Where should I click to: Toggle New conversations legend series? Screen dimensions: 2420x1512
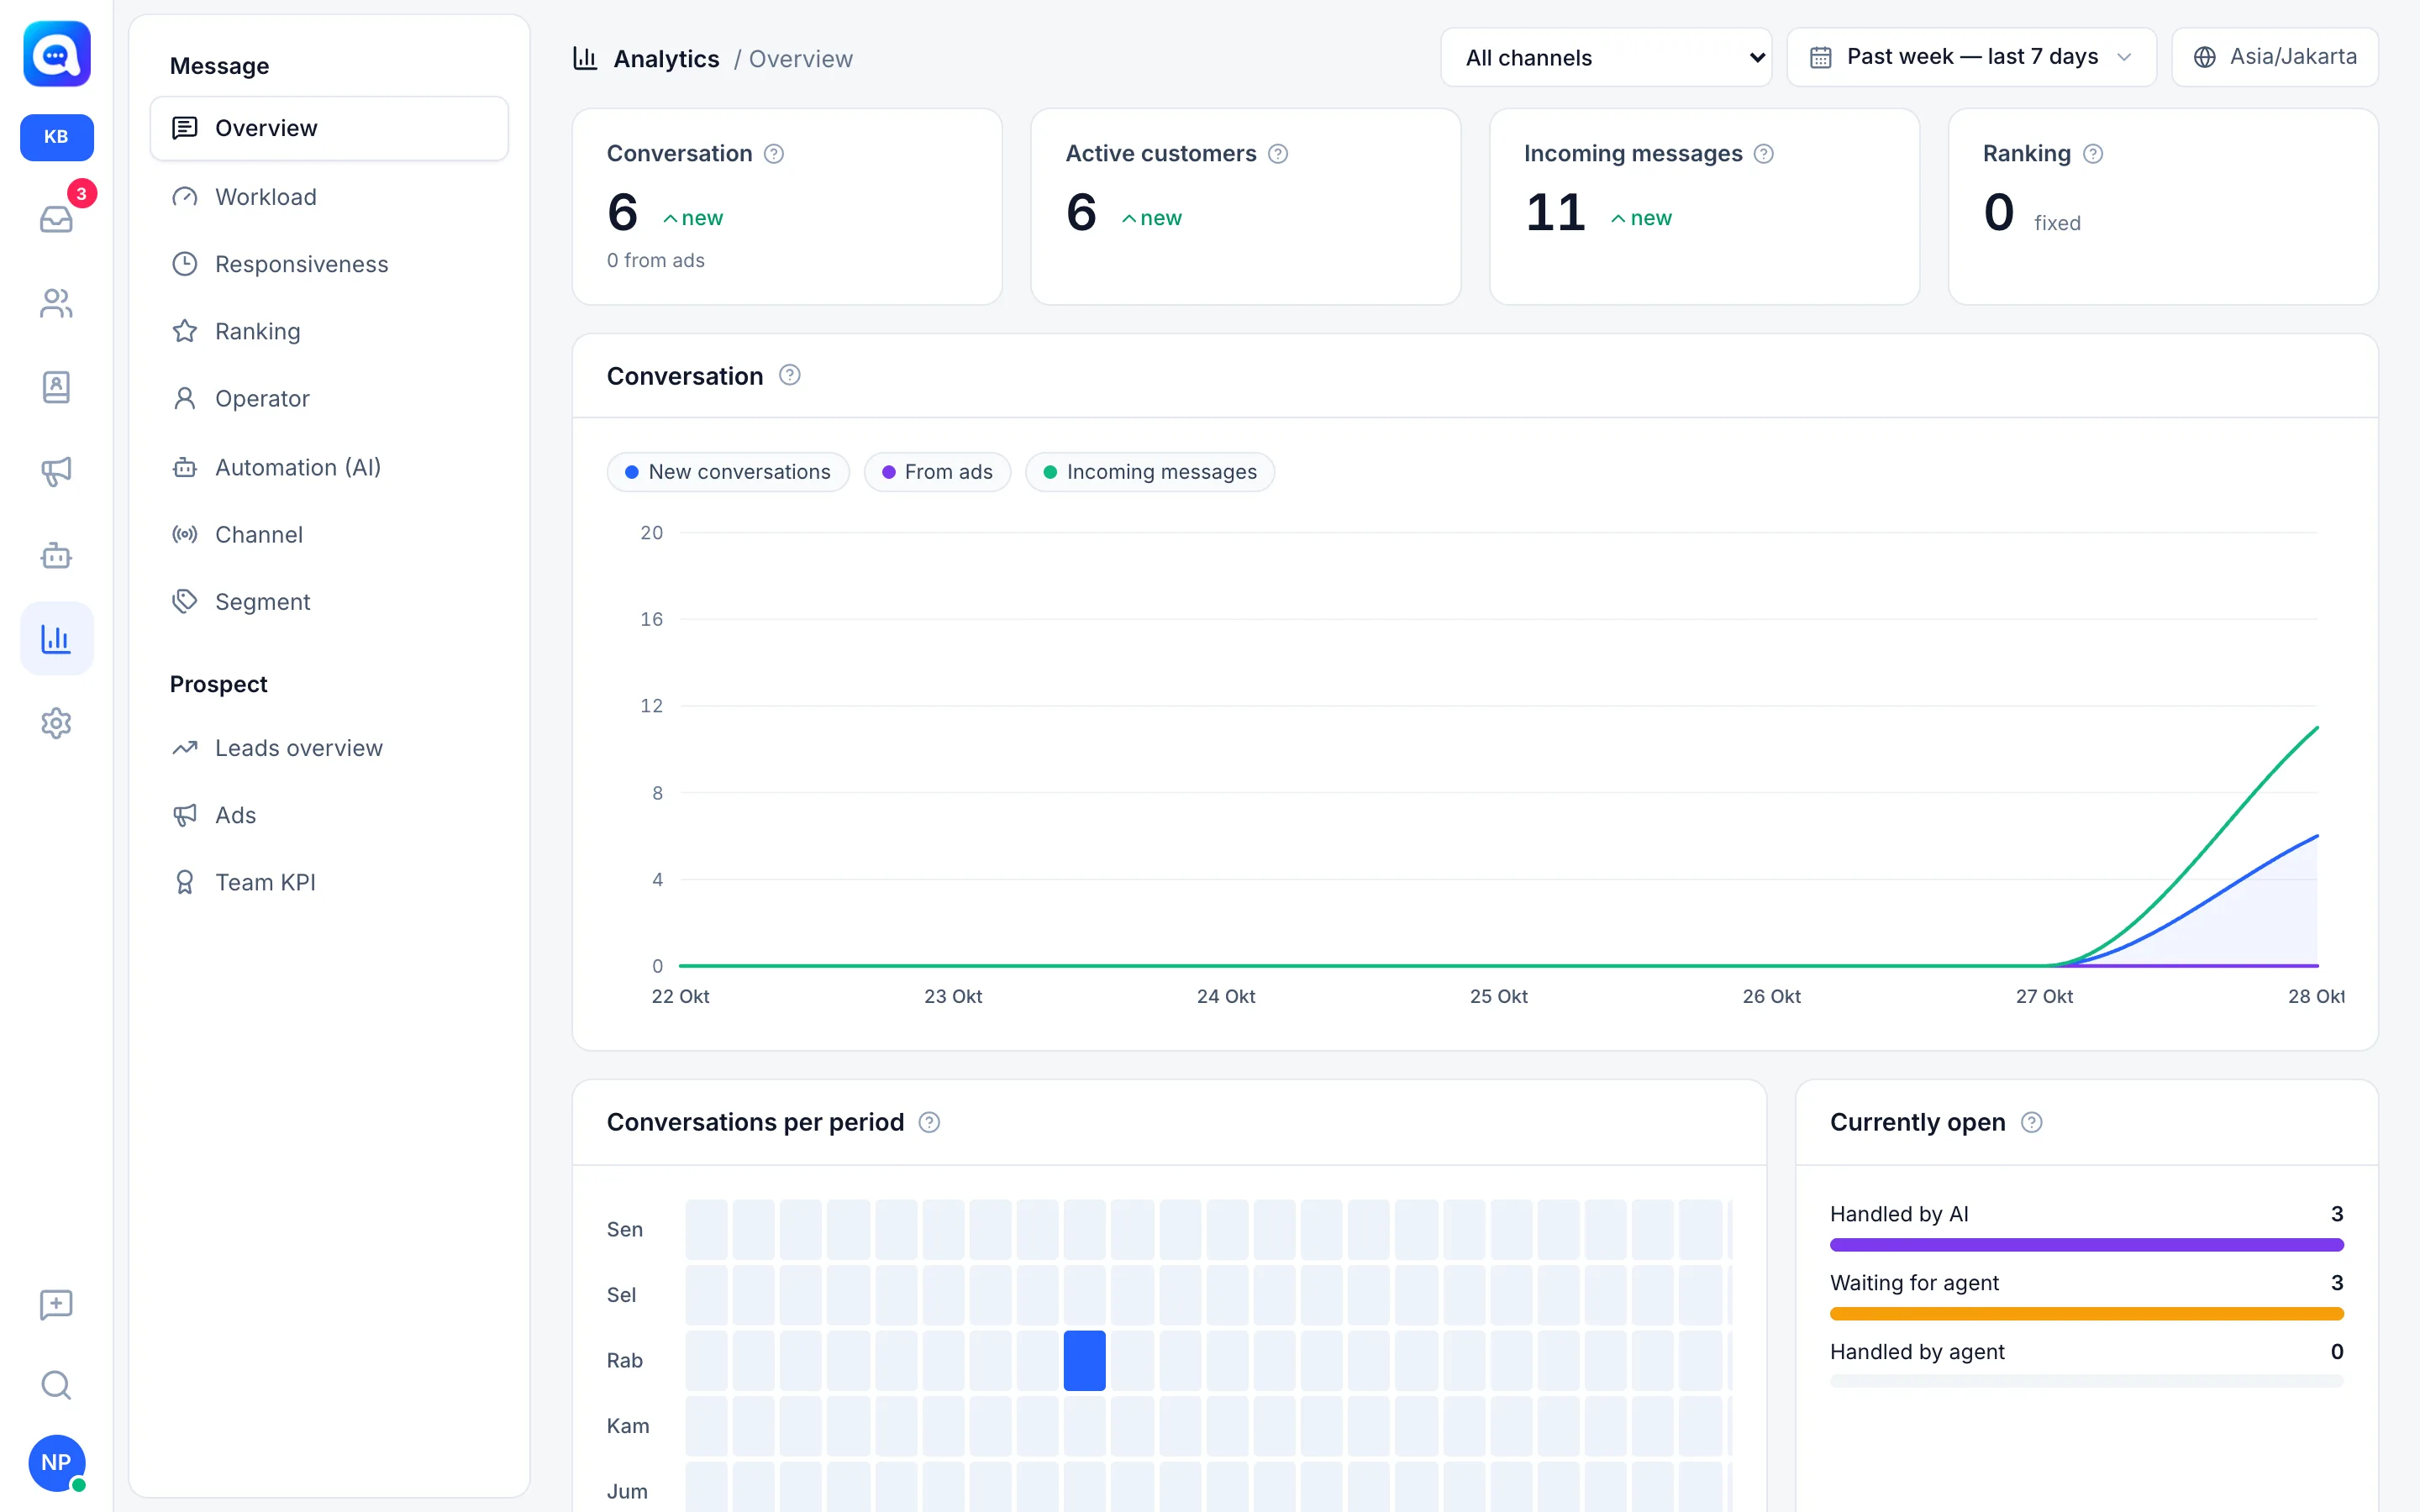(728, 472)
